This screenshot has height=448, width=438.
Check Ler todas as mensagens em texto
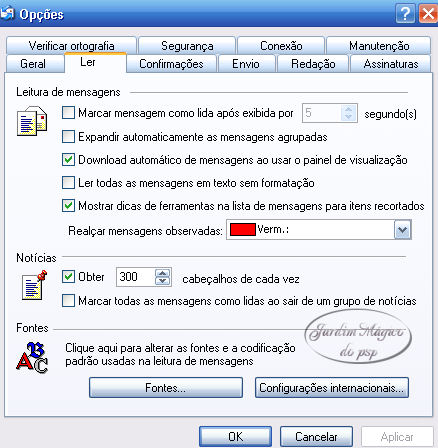click(x=68, y=183)
